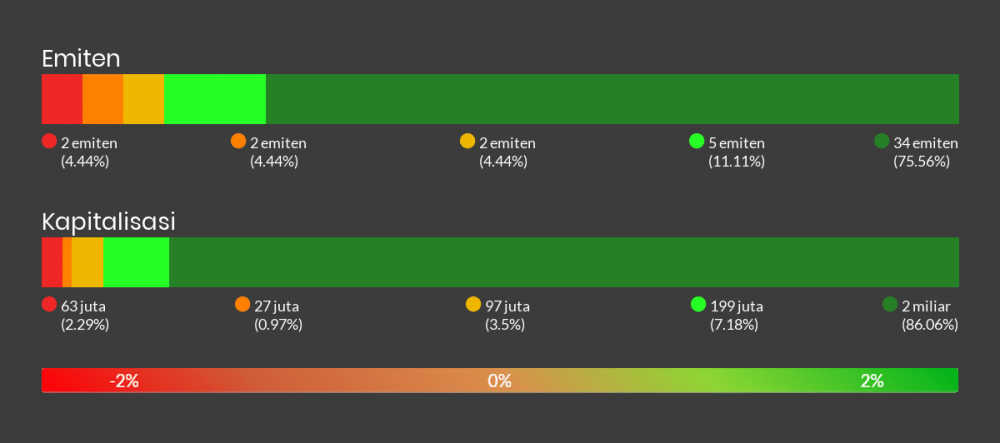Select the red segment of the Emiten bar
Viewport: 1000px width, 443px height.
(x=62, y=99)
